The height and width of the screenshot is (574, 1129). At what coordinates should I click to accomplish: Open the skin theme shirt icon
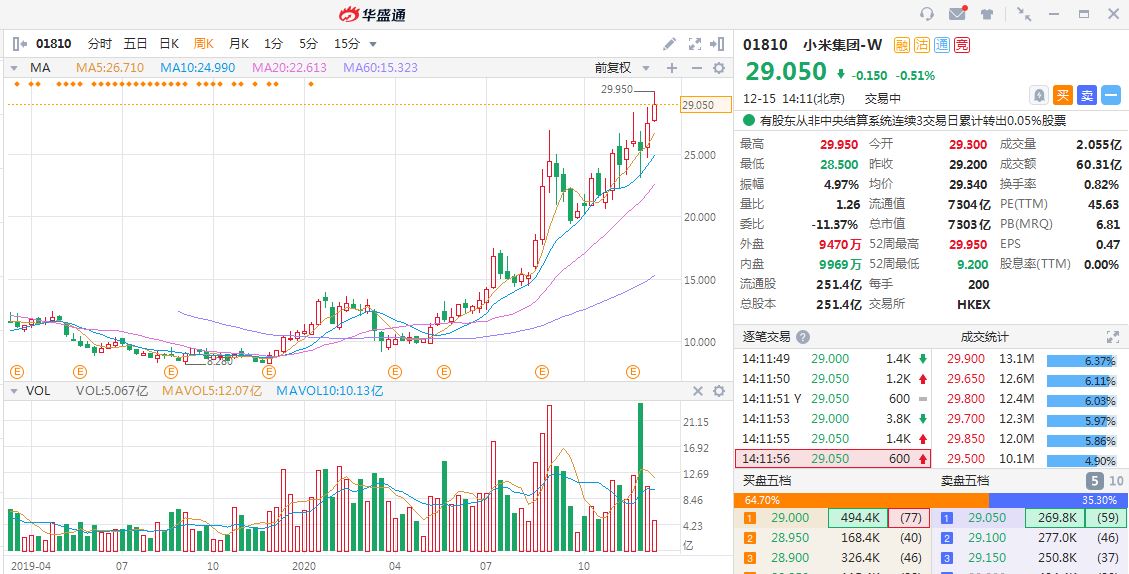(987, 14)
